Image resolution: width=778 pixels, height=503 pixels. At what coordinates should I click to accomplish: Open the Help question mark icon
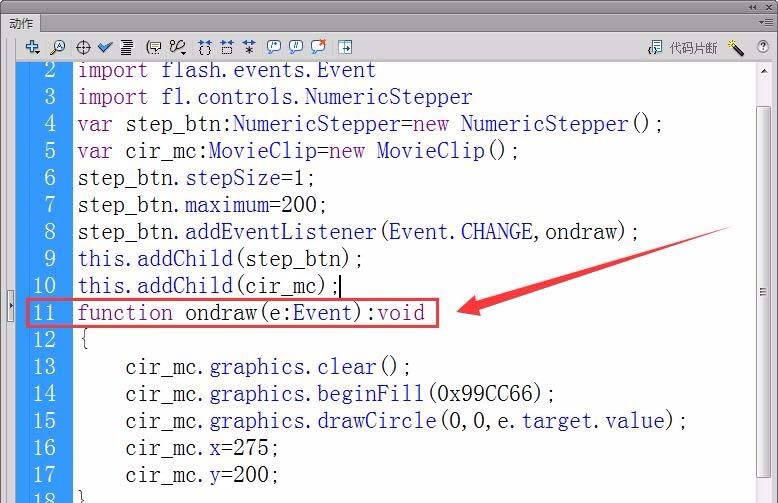click(x=763, y=47)
